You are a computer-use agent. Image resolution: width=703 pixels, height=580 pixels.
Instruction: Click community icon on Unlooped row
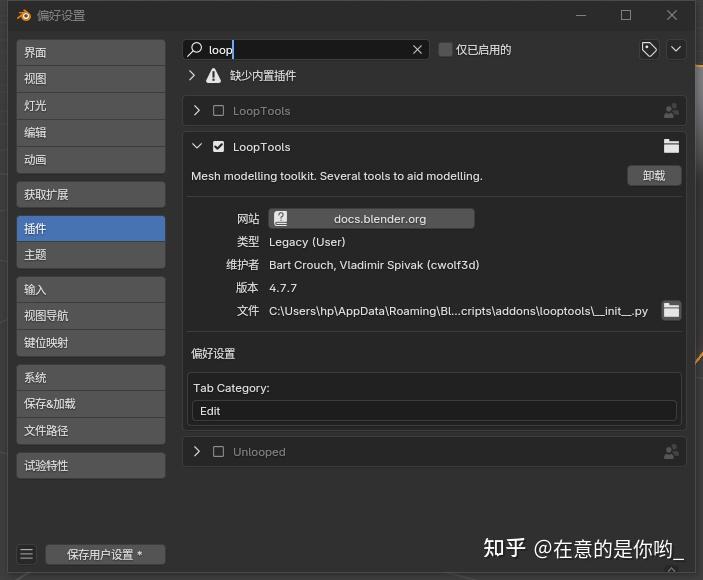coord(671,452)
